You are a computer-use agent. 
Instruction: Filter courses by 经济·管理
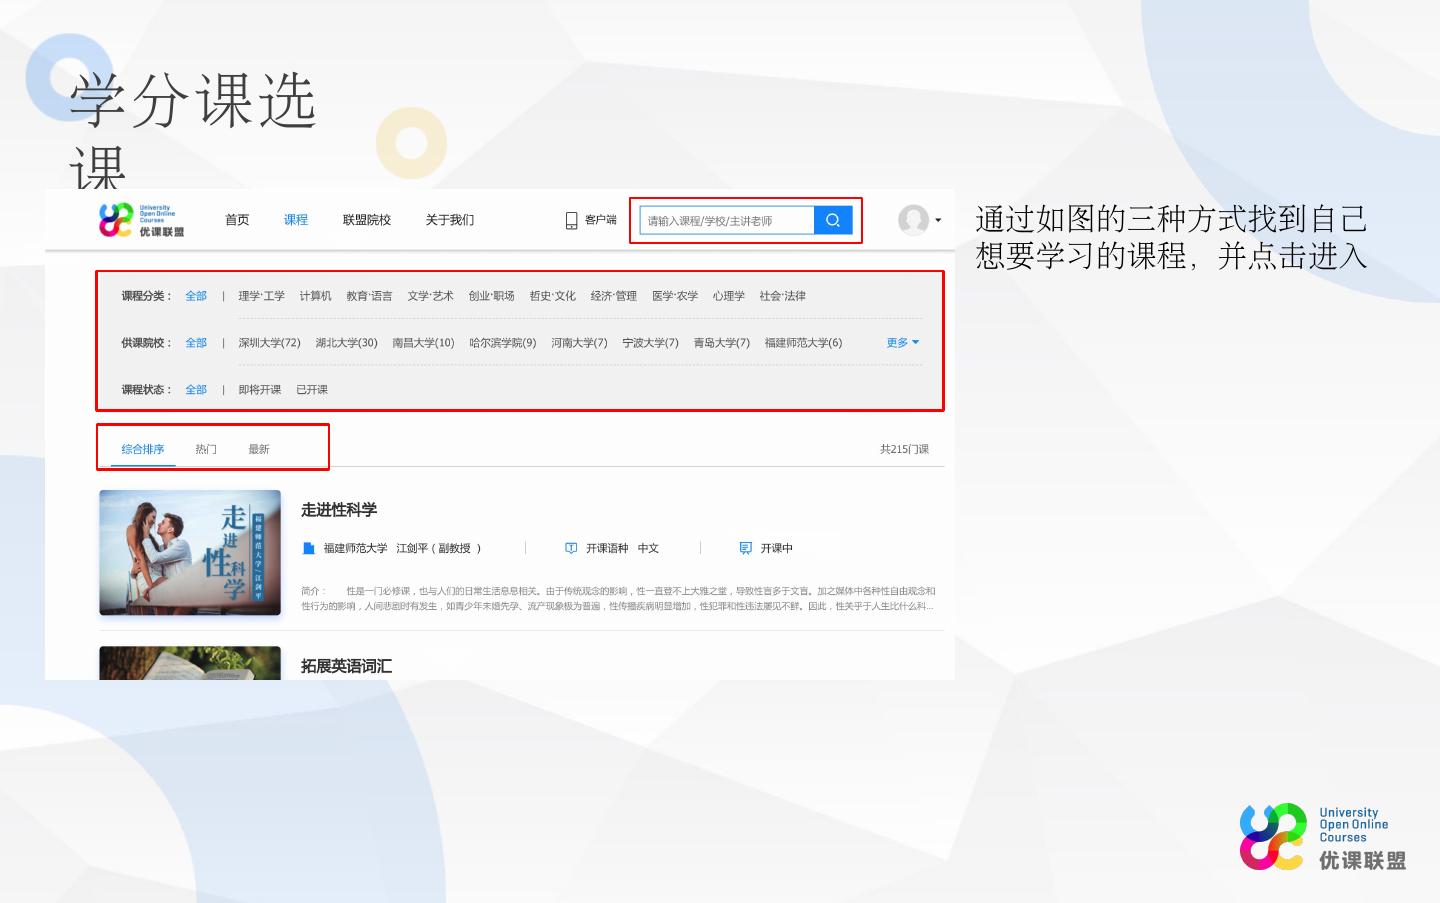(613, 296)
